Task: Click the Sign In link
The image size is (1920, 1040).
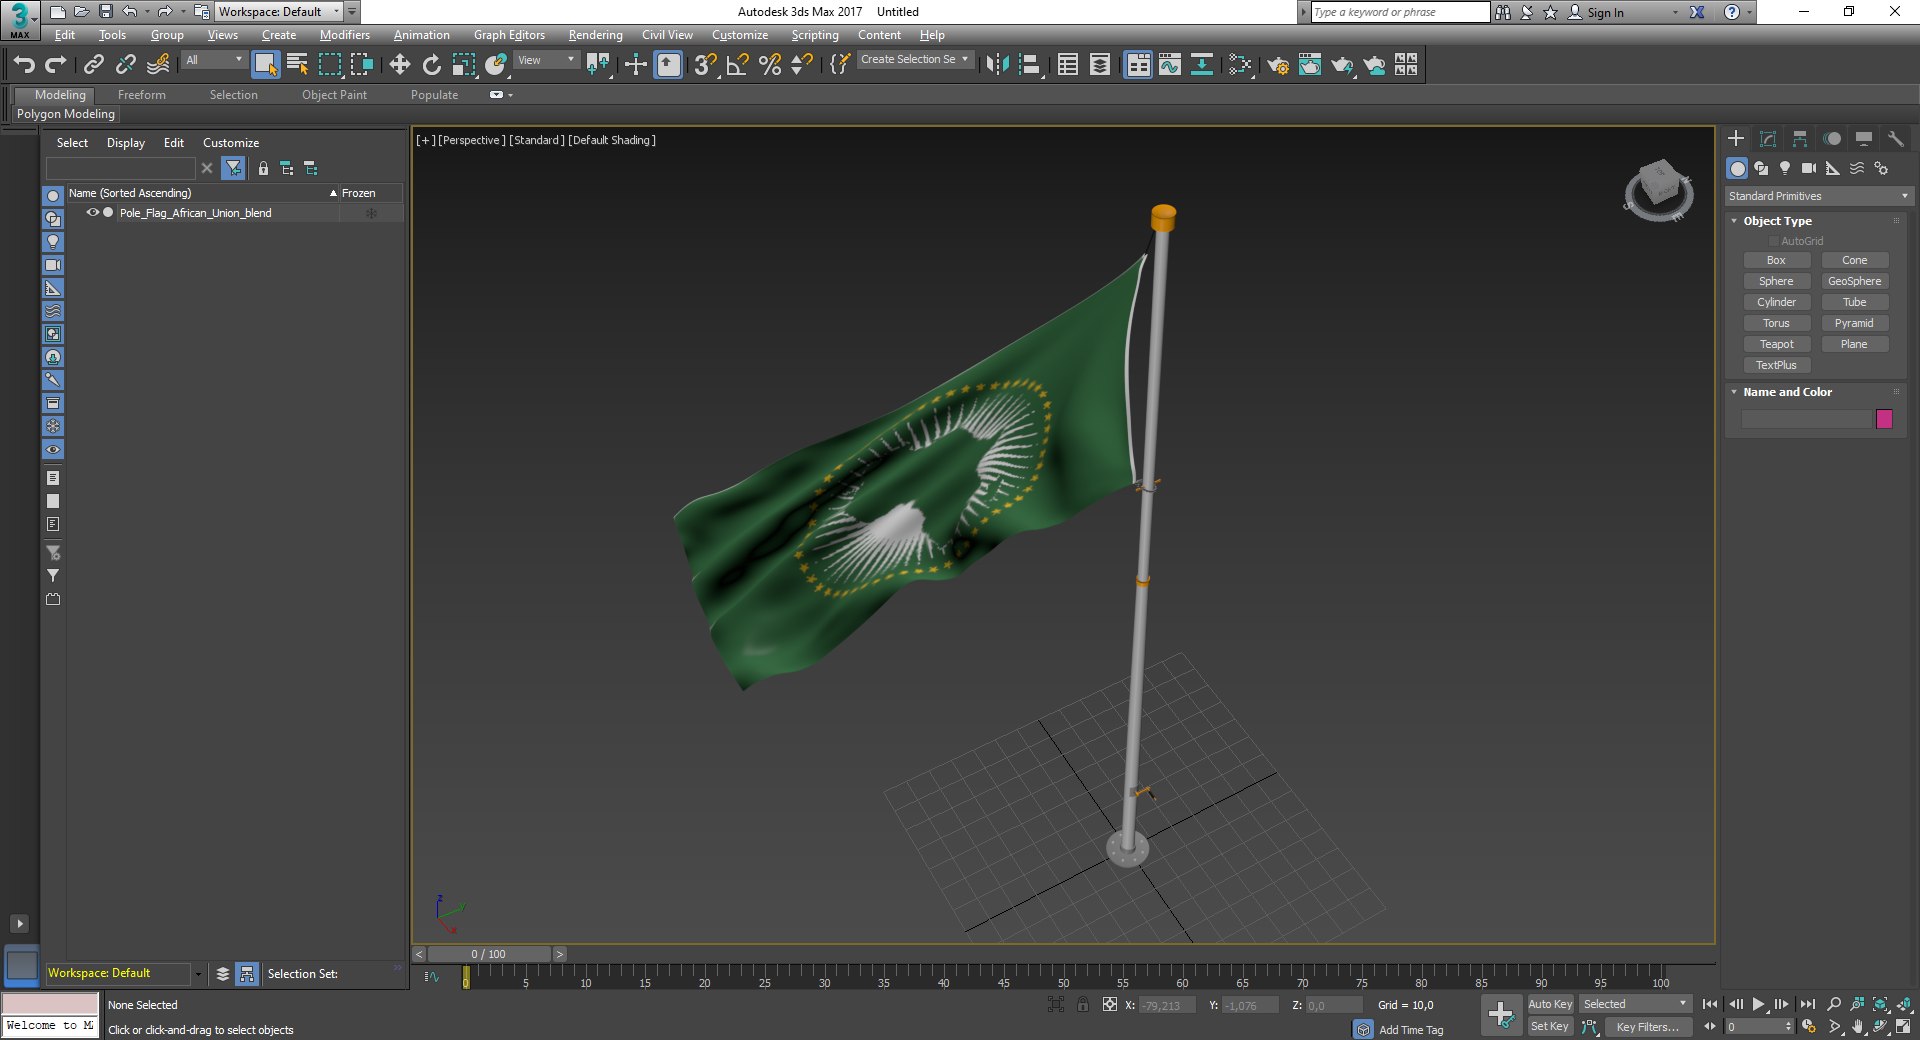Action: [x=1605, y=13]
